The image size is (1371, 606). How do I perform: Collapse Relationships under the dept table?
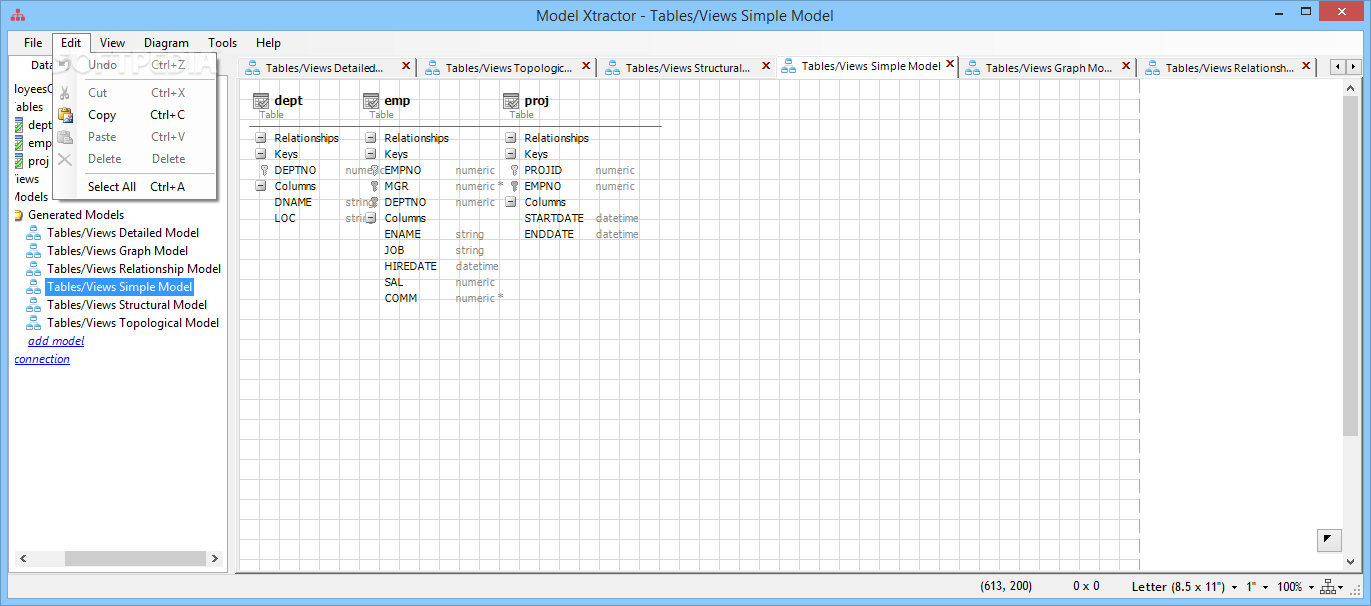tap(260, 138)
